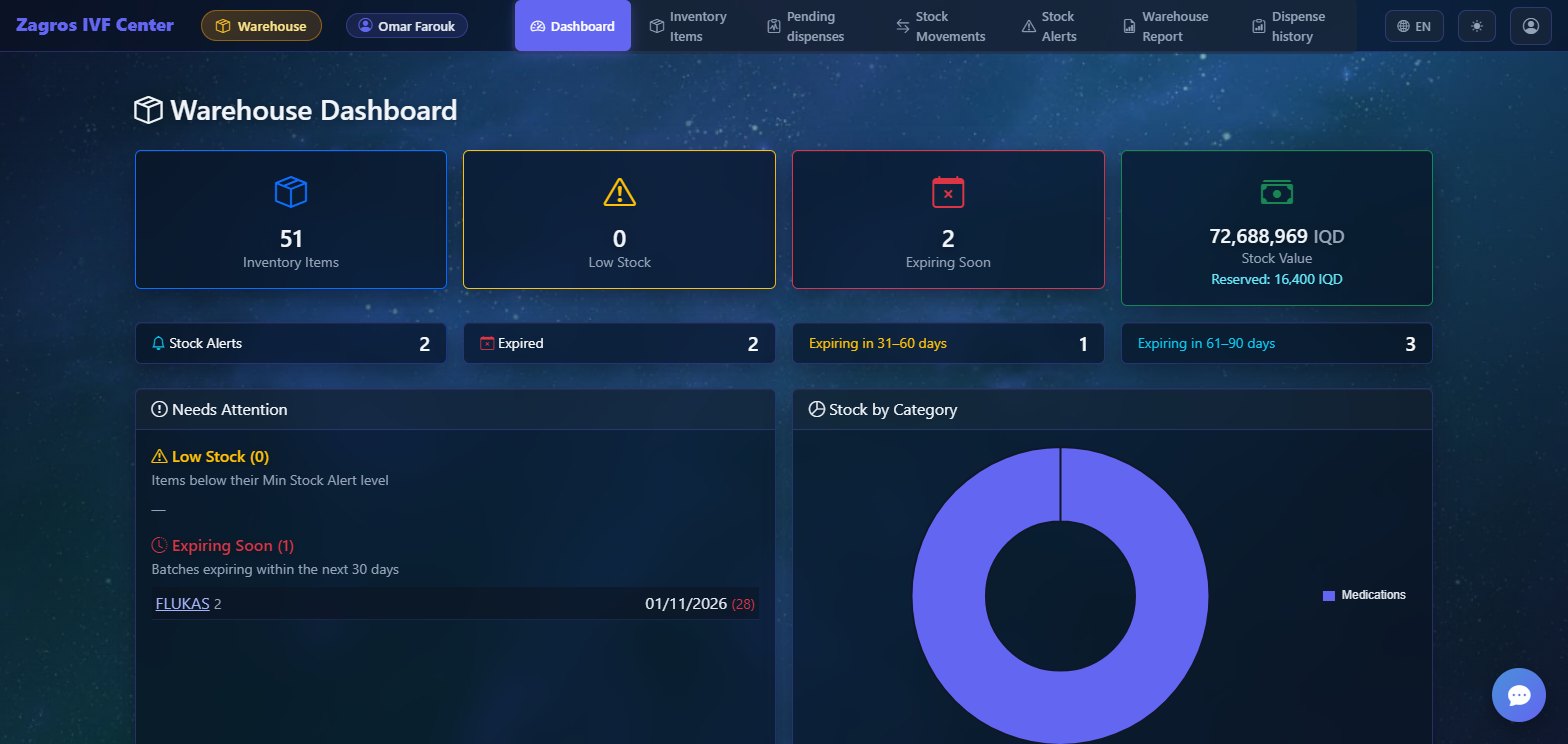Click the red calendar icon beside Expired

[487, 343]
